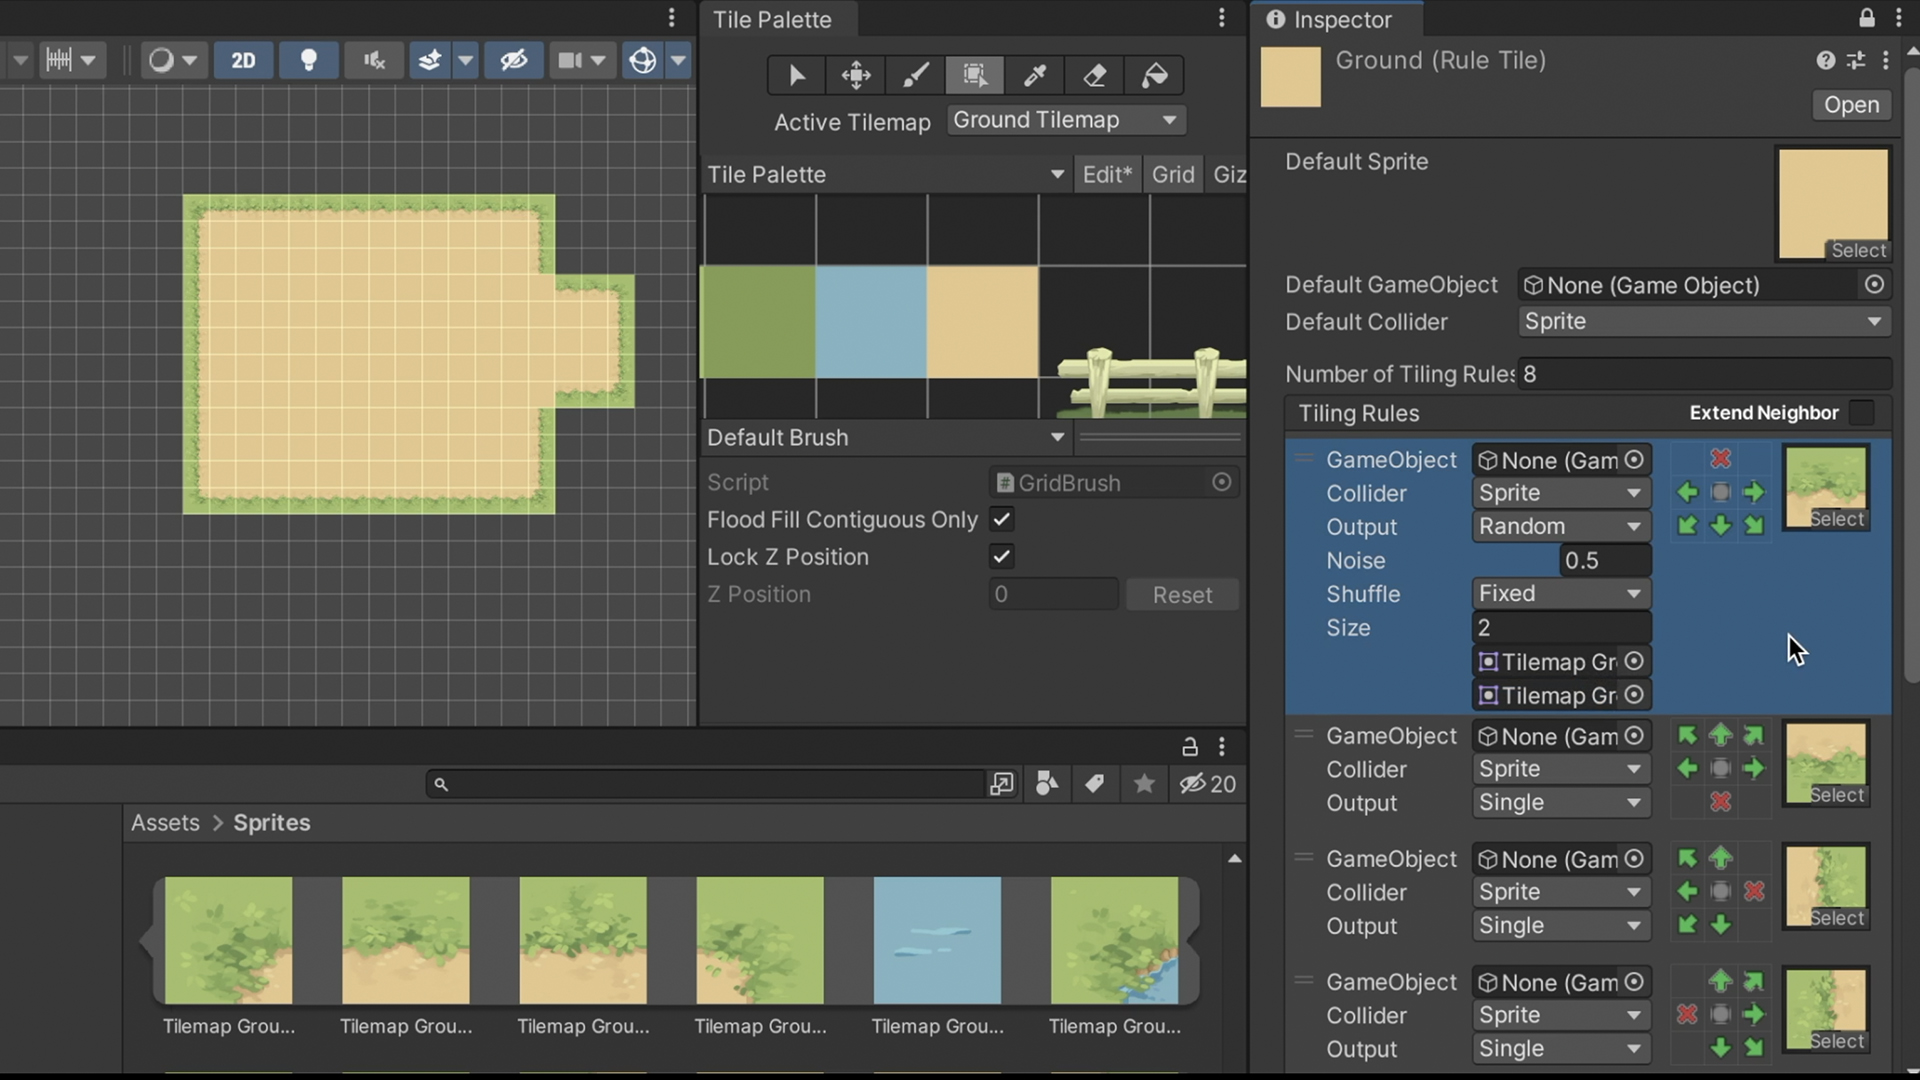Select the blue water Tilemap sprite thumbnail

click(x=937, y=940)
